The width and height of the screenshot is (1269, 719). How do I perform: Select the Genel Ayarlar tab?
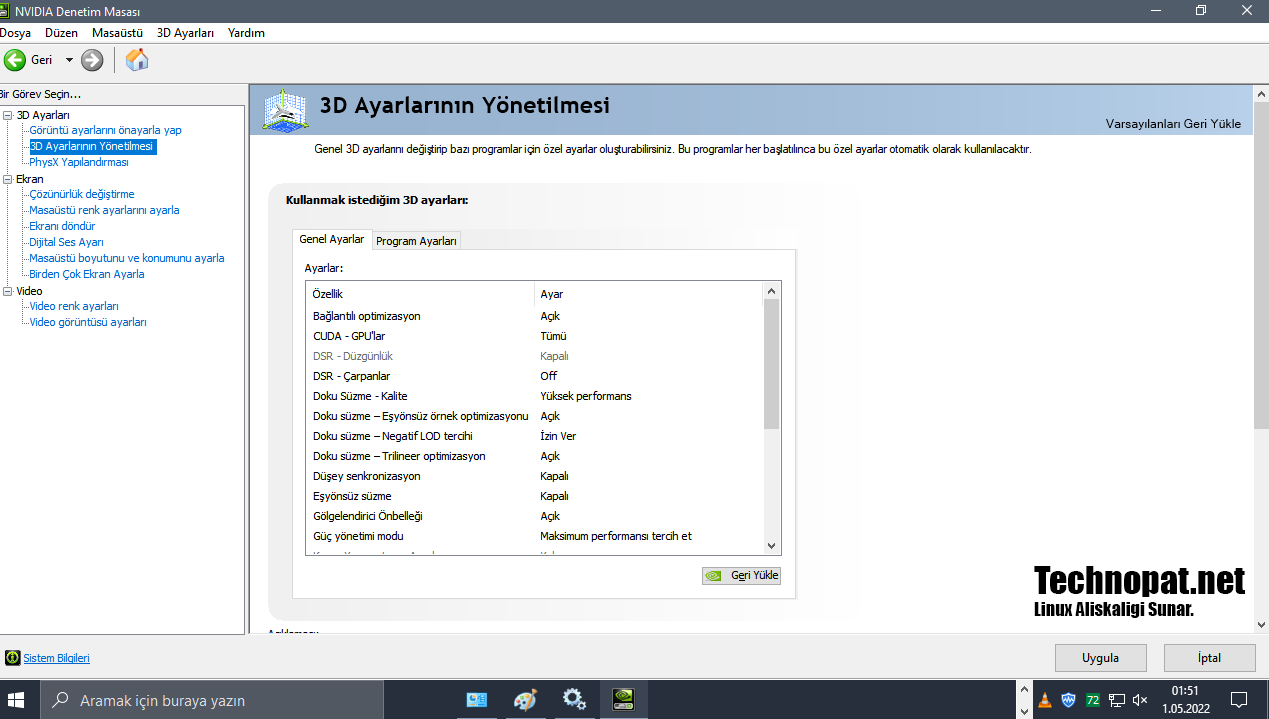coord(332,240)
